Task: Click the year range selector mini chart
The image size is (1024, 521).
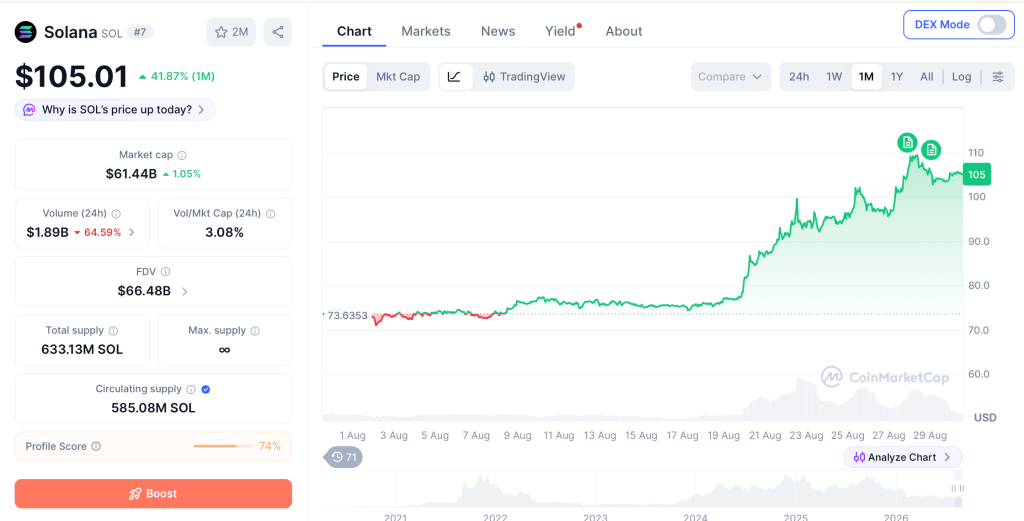Action: click(643, 488)
